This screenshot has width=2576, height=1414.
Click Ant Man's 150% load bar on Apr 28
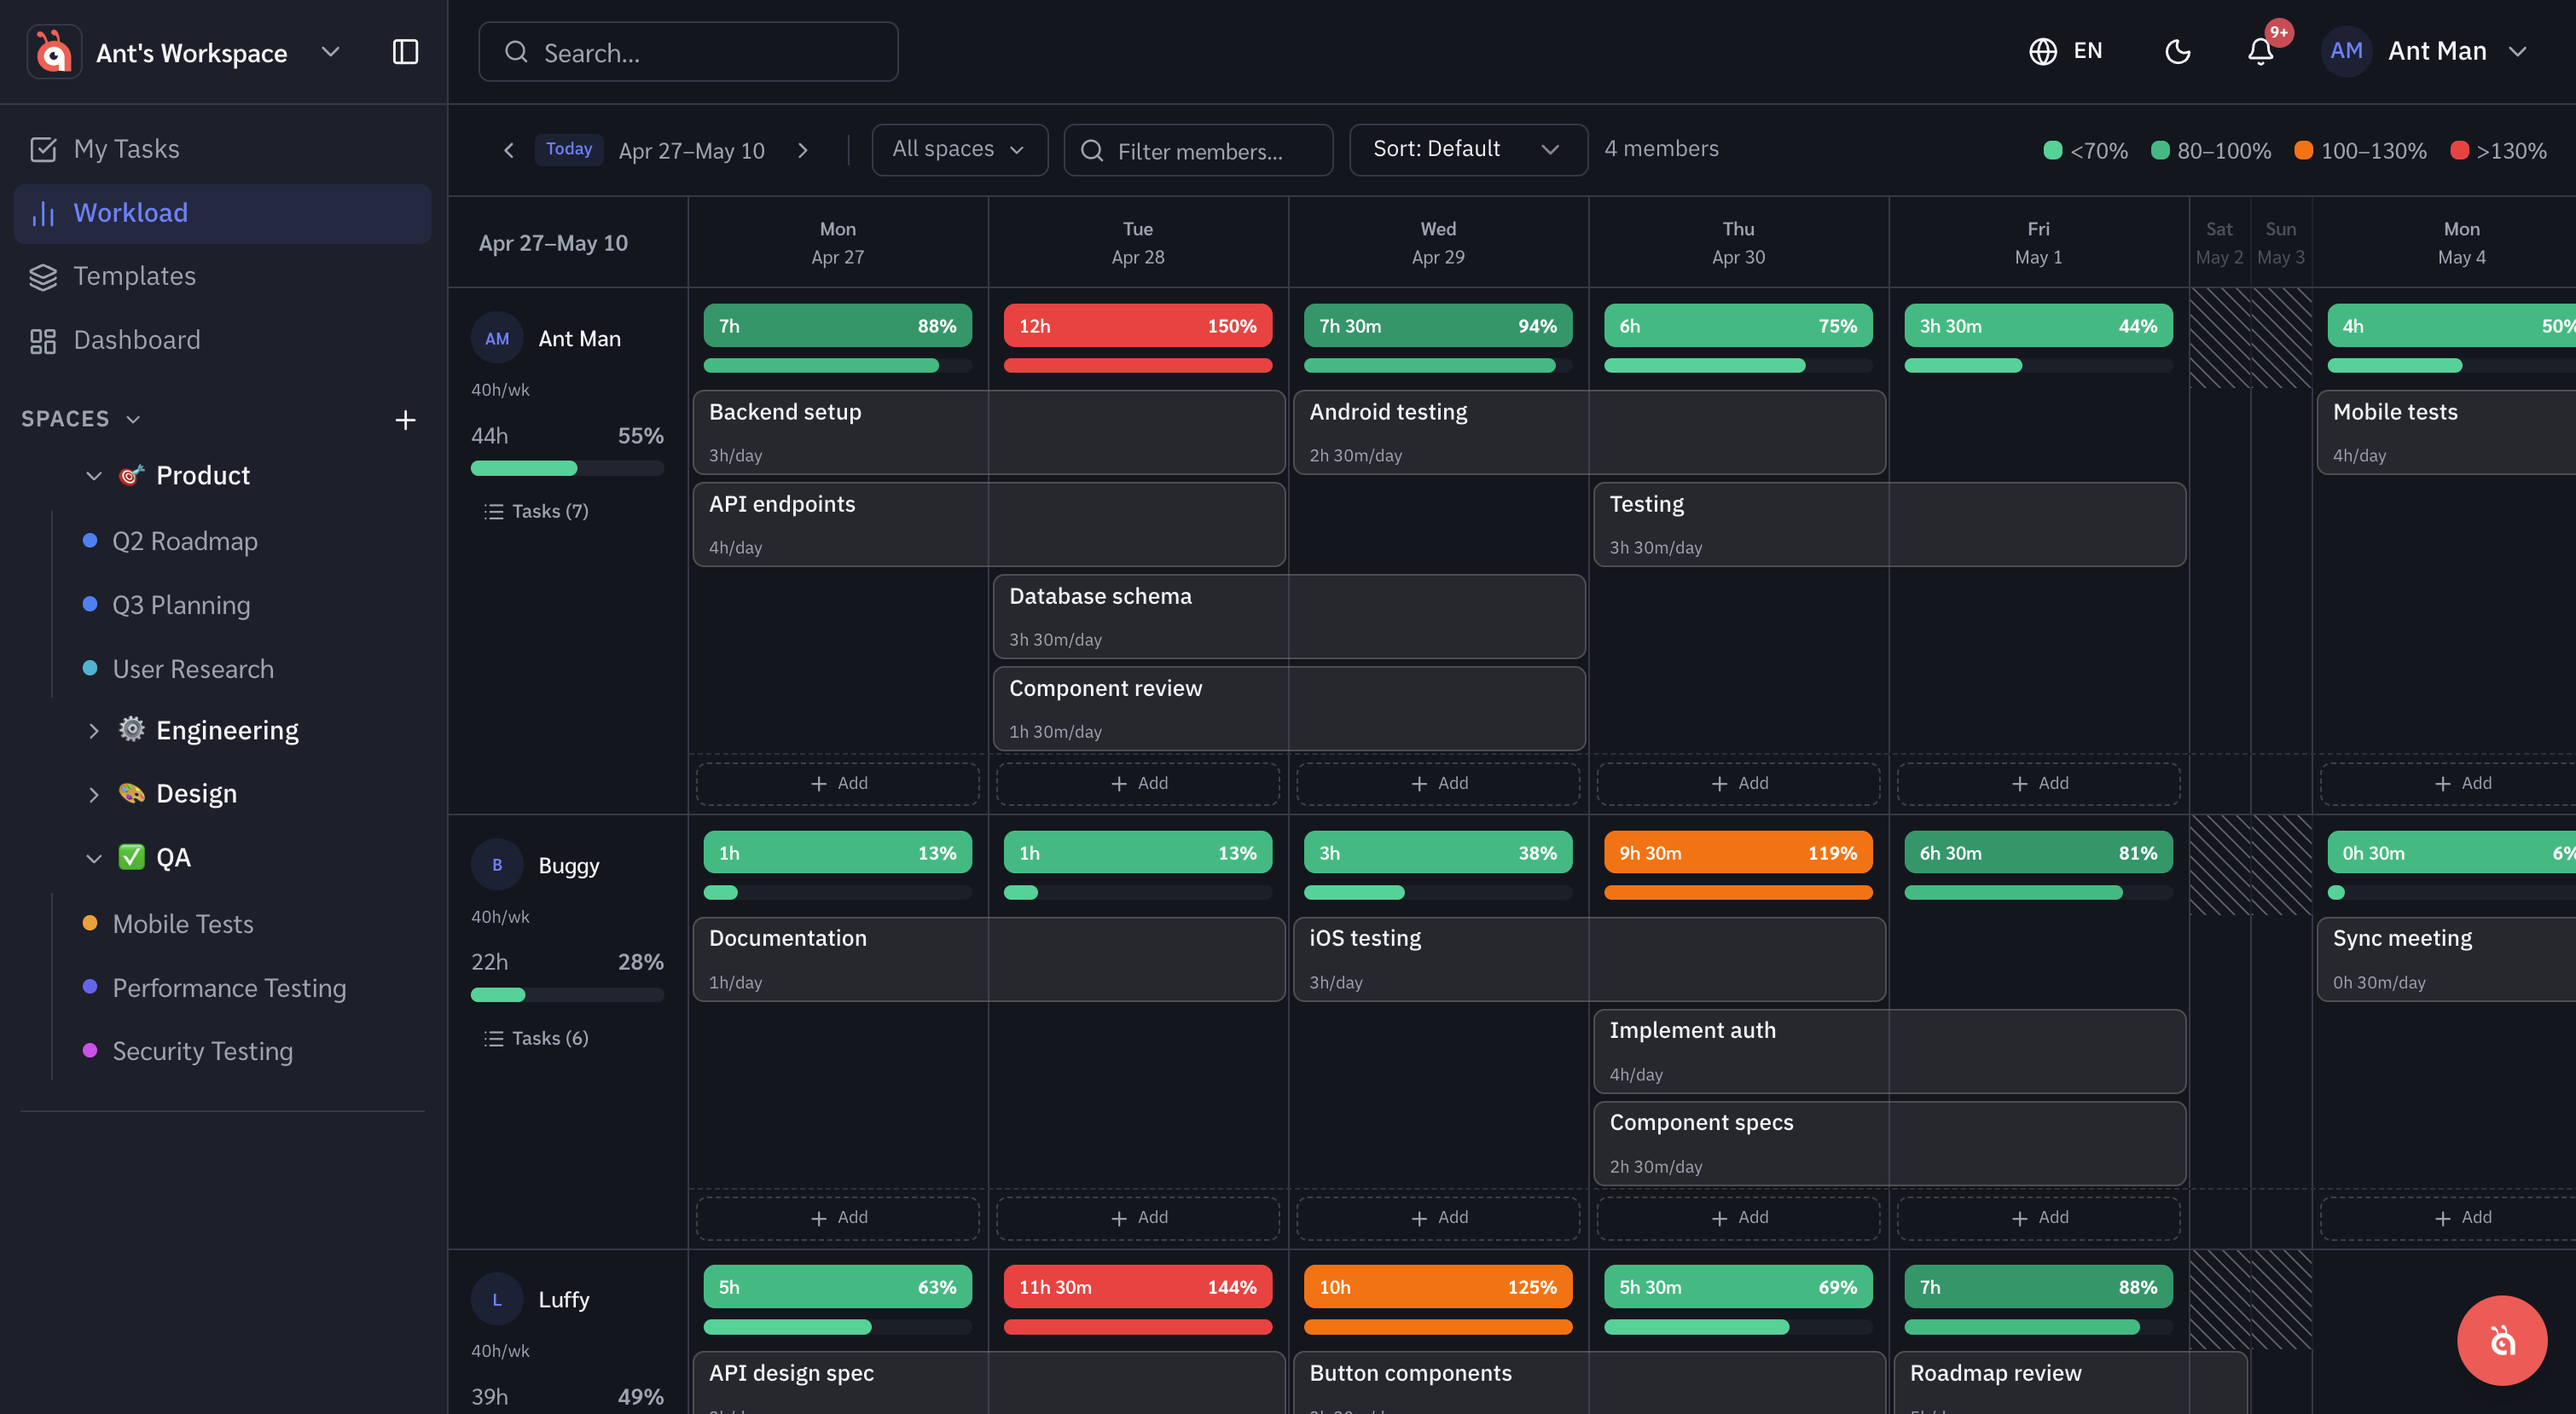point(1138,326)
